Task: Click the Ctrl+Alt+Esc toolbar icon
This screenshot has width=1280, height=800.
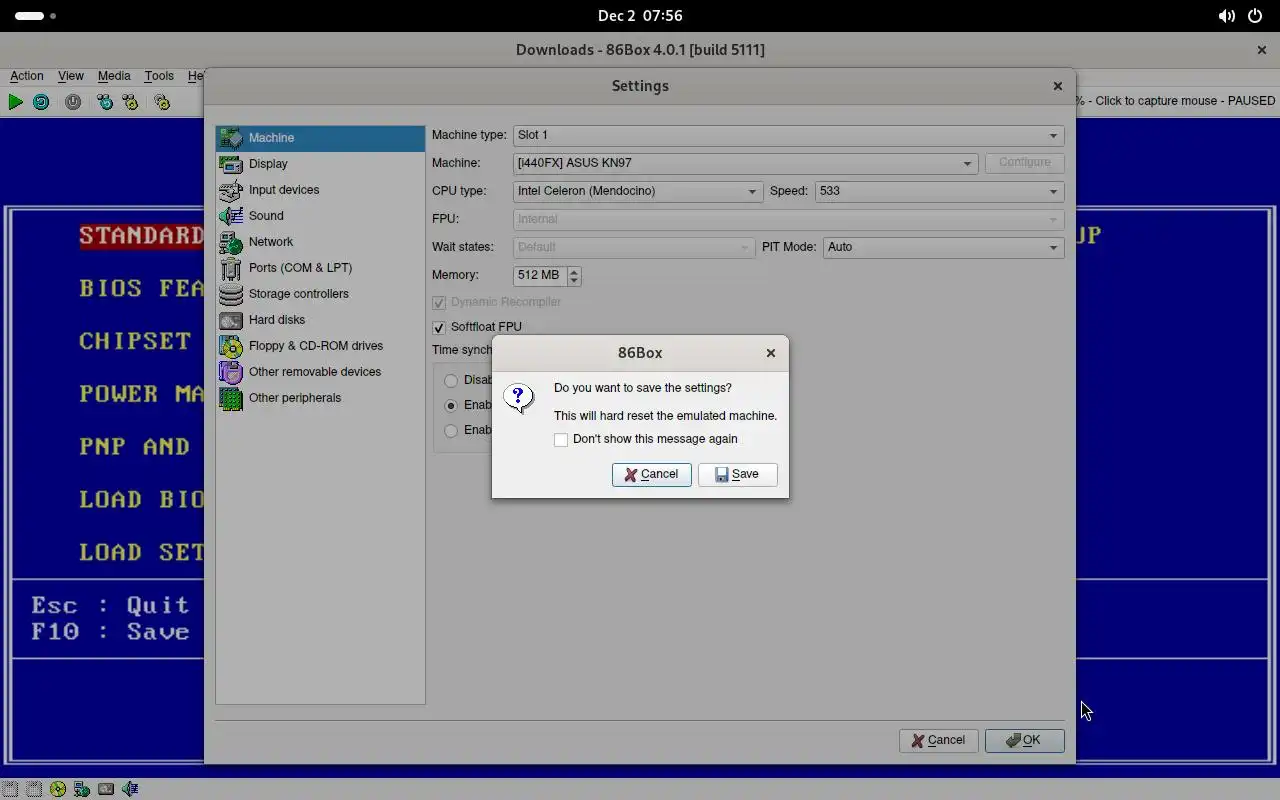Action: [130, 102]
